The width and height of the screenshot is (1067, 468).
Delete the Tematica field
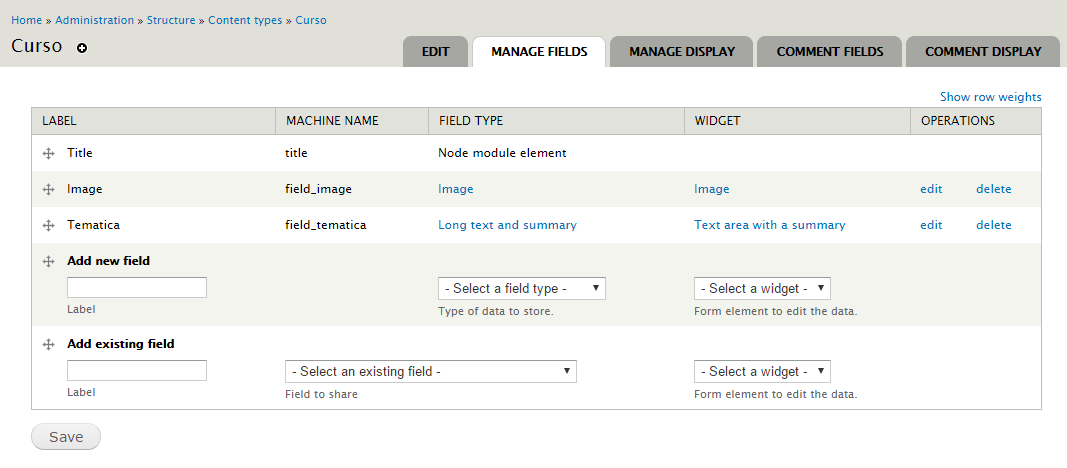coord(993,225)
